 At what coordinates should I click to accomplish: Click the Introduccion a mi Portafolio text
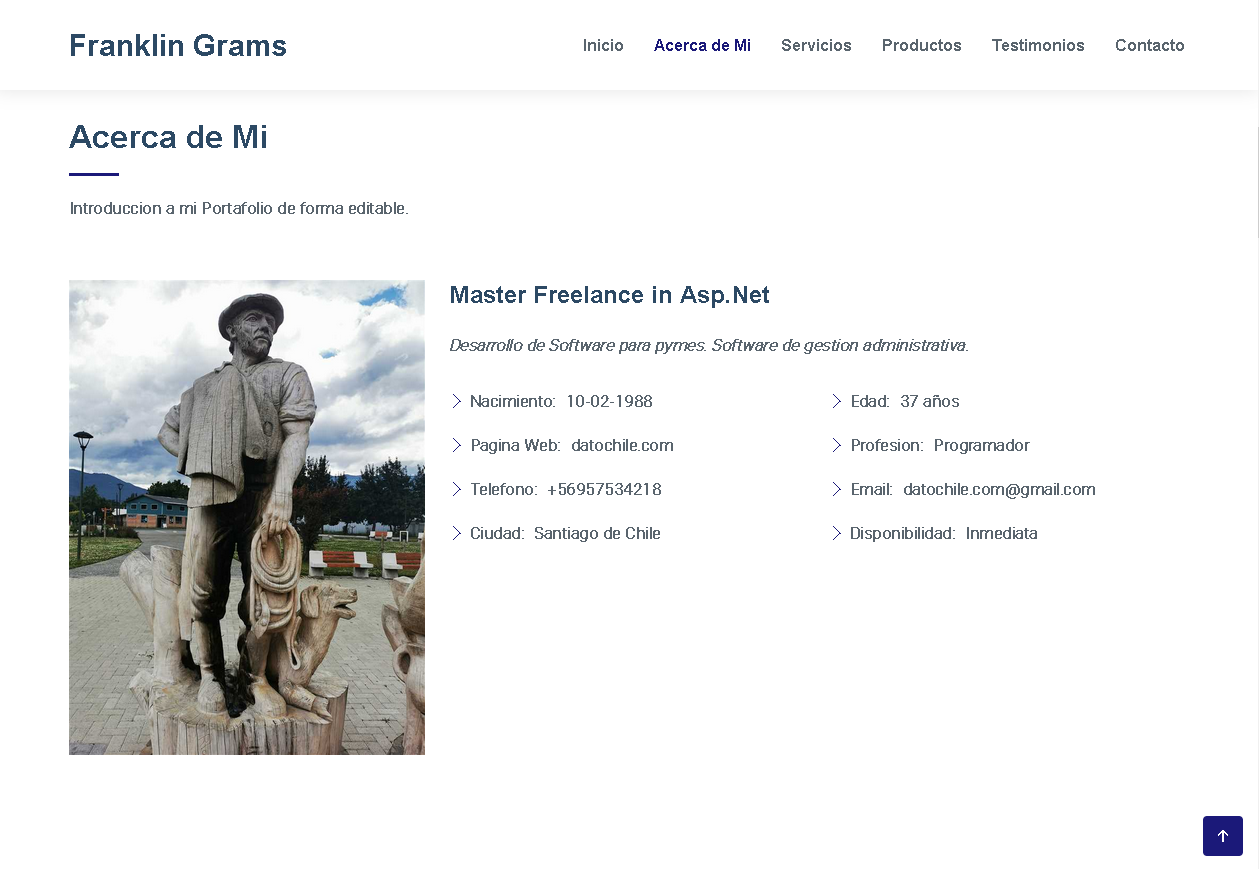tap(239, 208)
